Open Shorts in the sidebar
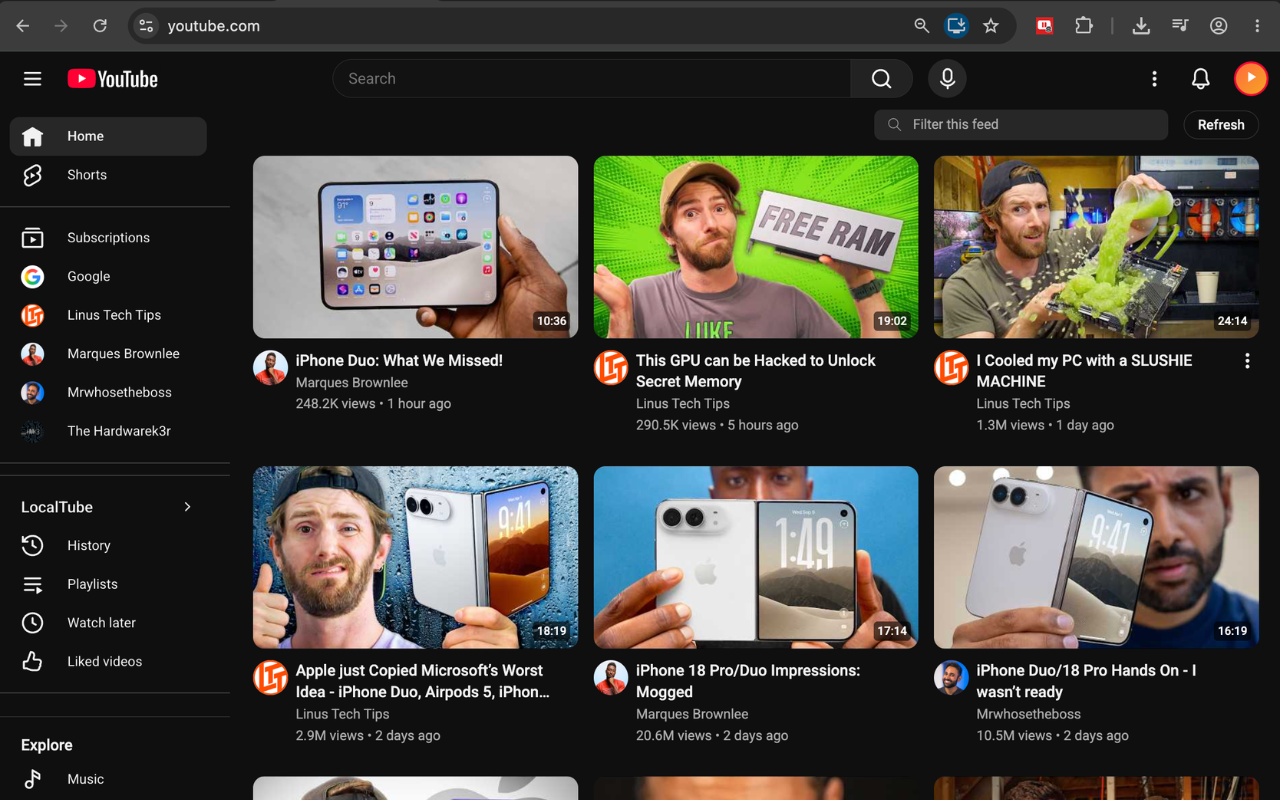The height and width of the screenshot is (800, 1280). [x=108, y=175]
